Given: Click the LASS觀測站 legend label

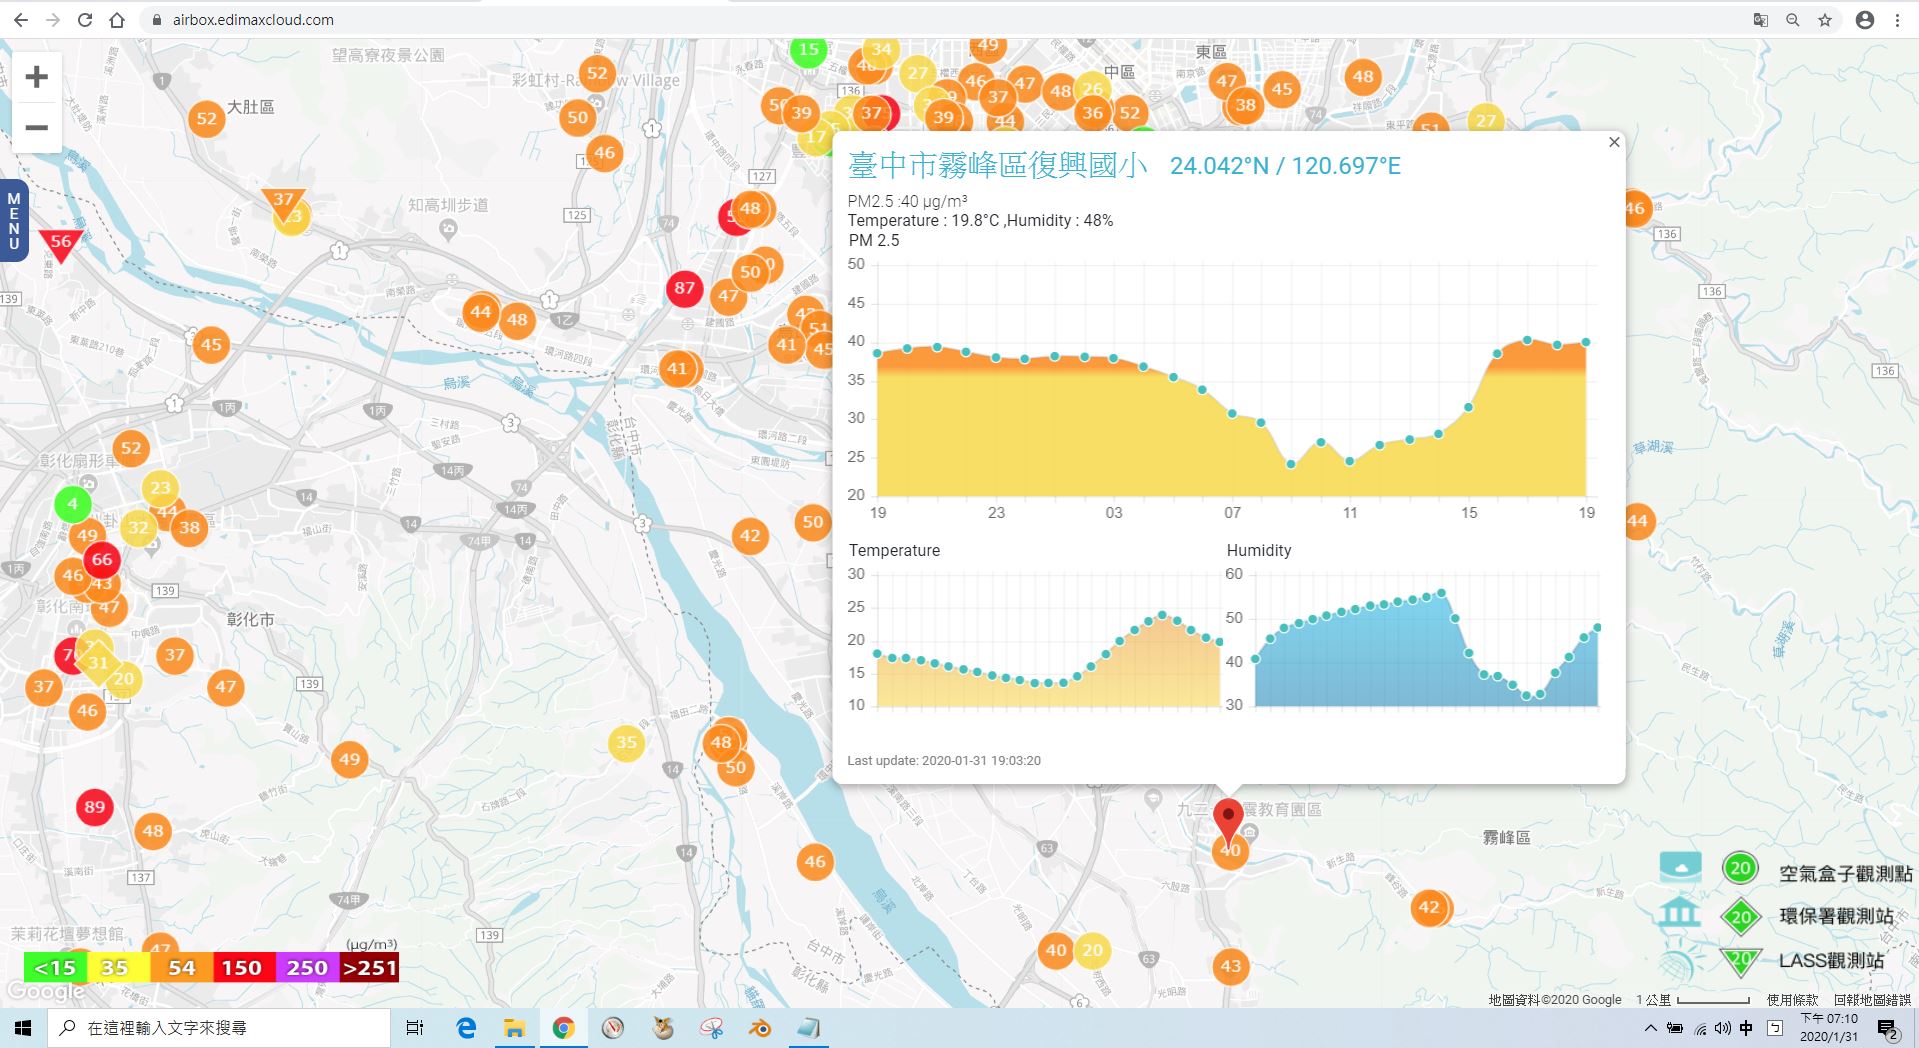Looking at the screenshot, I should [x=1831, y=960].
